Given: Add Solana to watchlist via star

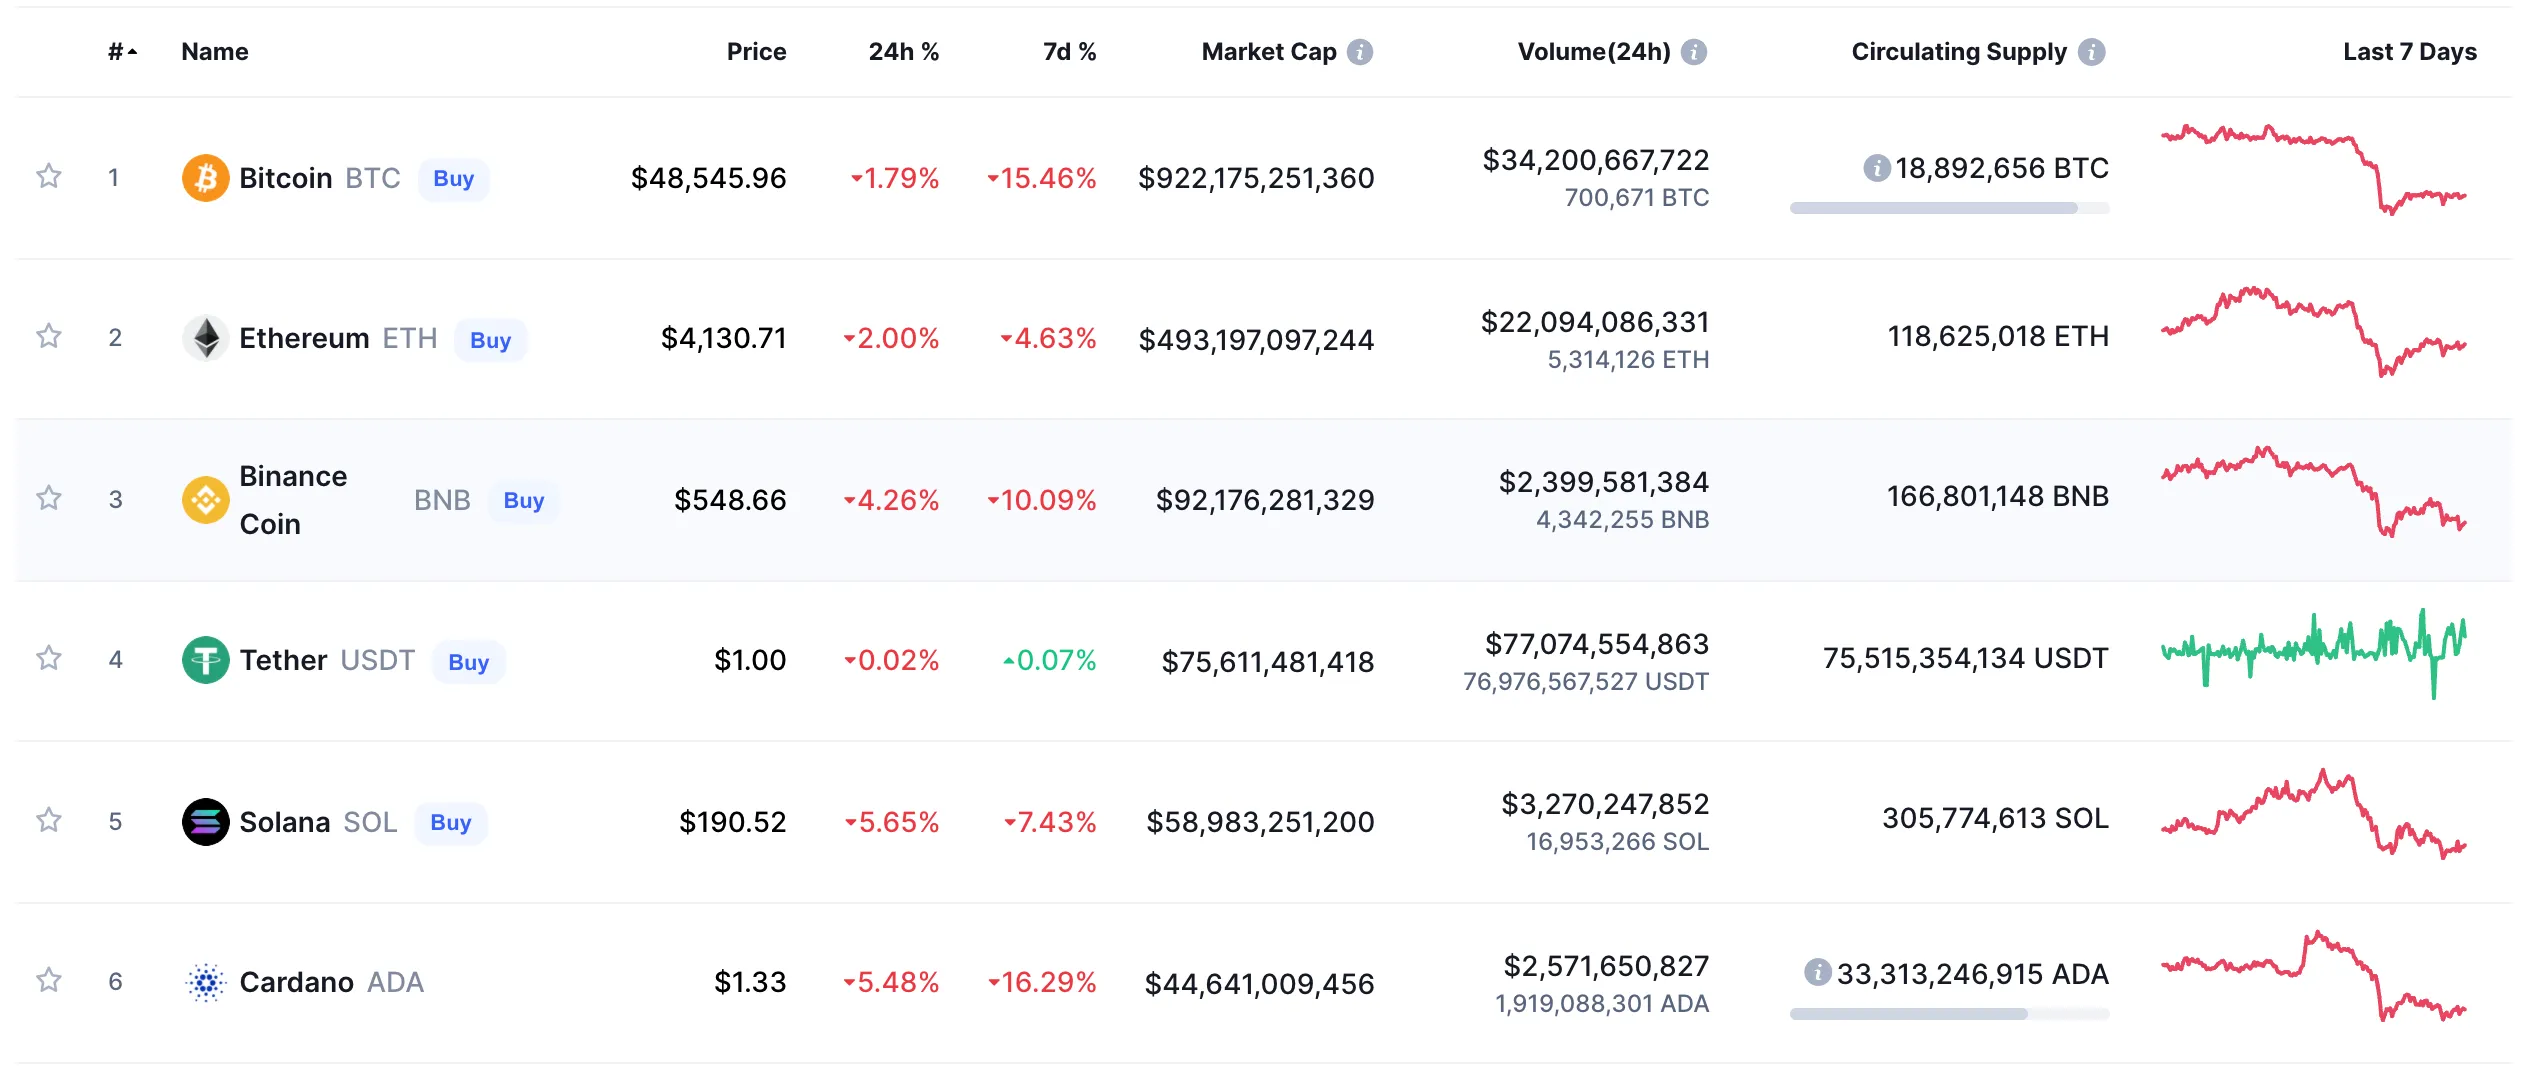Looking at the screenshot, I should [x=49, y=820].
